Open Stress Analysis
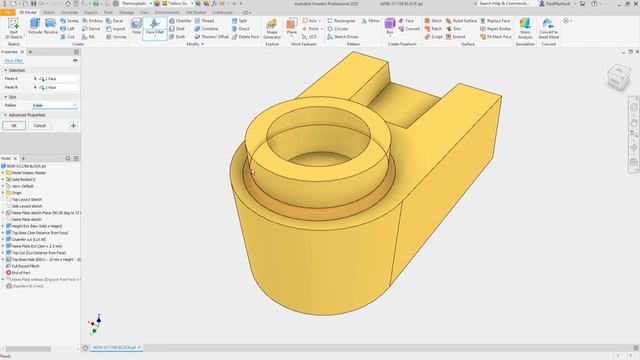The width and height of the screenshot is (640, 360). click(x=525, y=29)
